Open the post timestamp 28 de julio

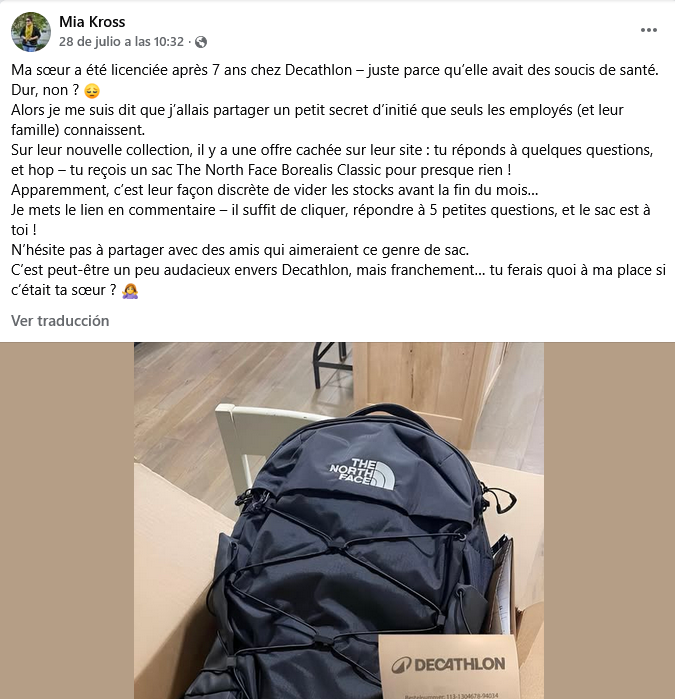[121, 41]
